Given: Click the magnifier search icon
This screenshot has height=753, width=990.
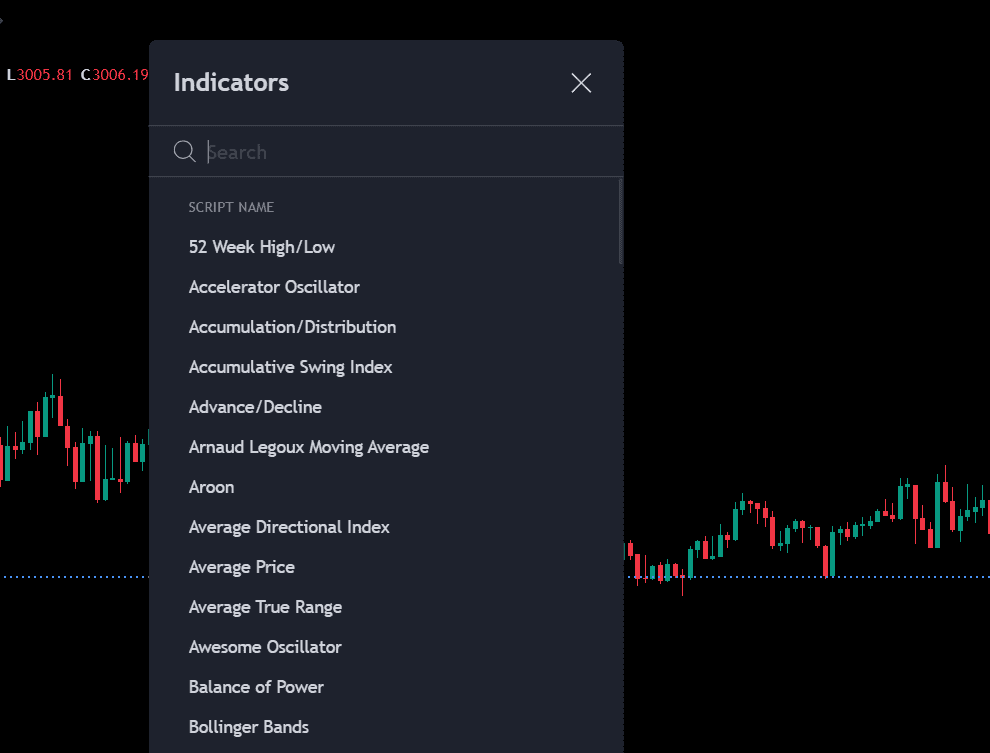Looking at the screenshot, I should tap(184, 151).
